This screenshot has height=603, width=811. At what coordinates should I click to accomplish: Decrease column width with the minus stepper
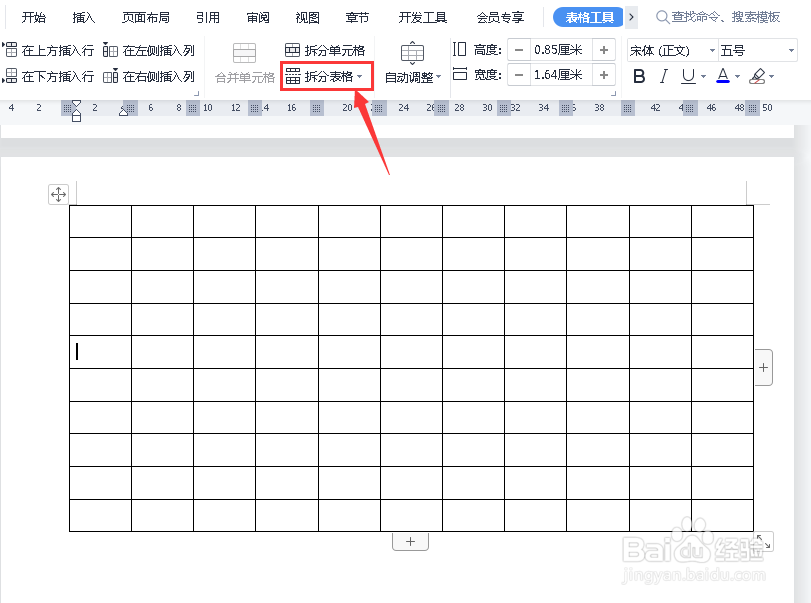519,74
